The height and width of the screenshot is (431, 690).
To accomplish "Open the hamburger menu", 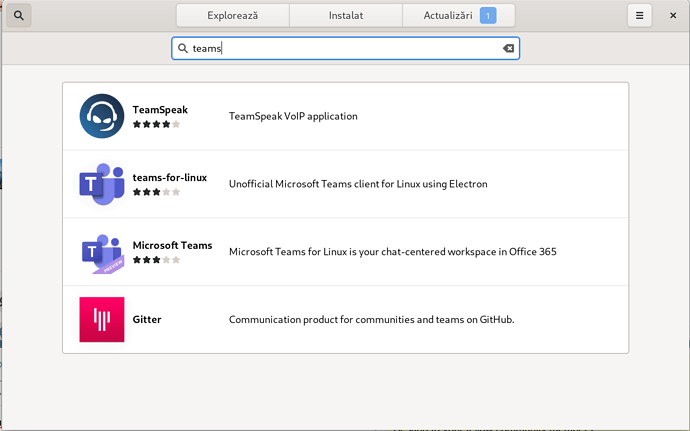I will [639, 15].
